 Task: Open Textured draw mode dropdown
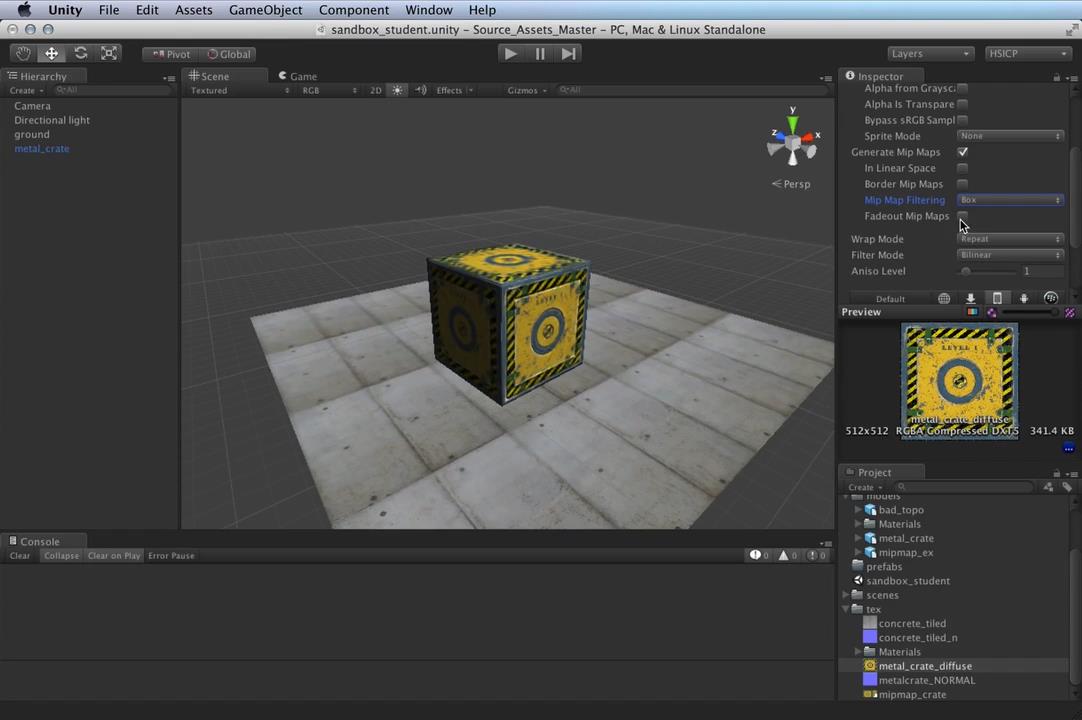tap(239, 90)
